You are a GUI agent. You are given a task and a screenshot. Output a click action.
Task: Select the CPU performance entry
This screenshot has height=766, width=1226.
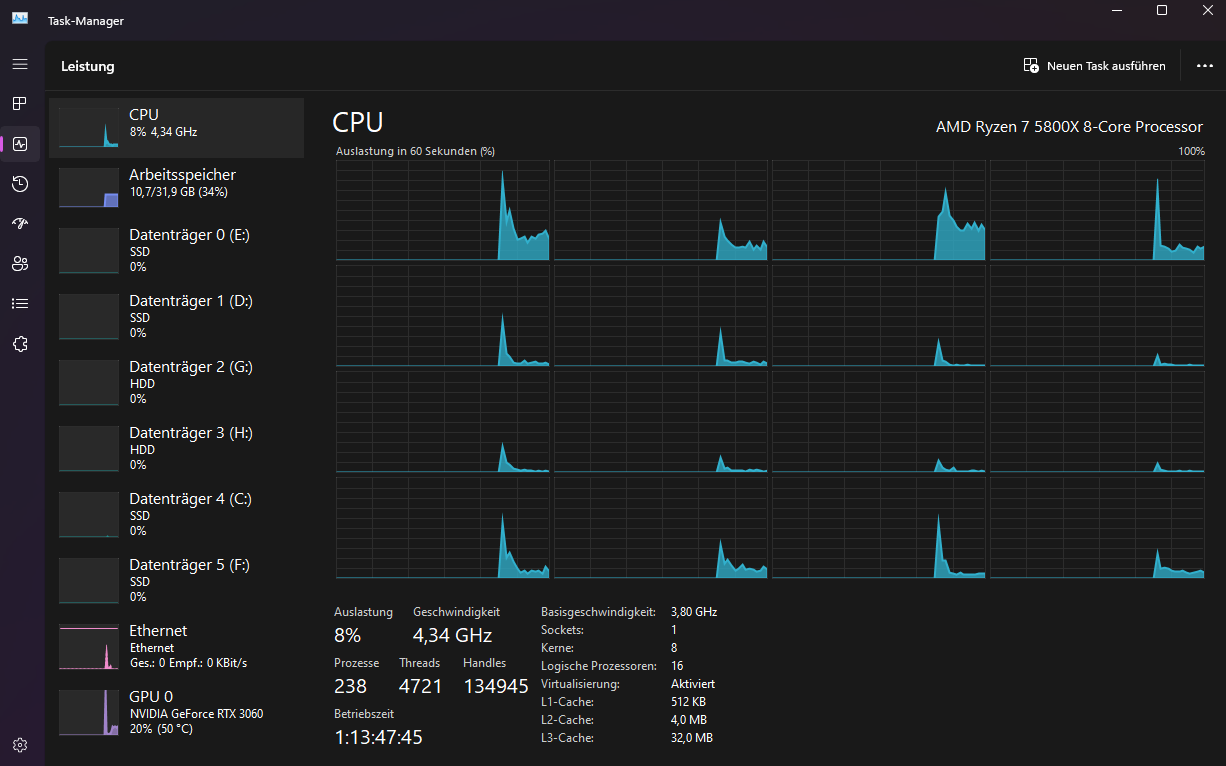point(176,128)
